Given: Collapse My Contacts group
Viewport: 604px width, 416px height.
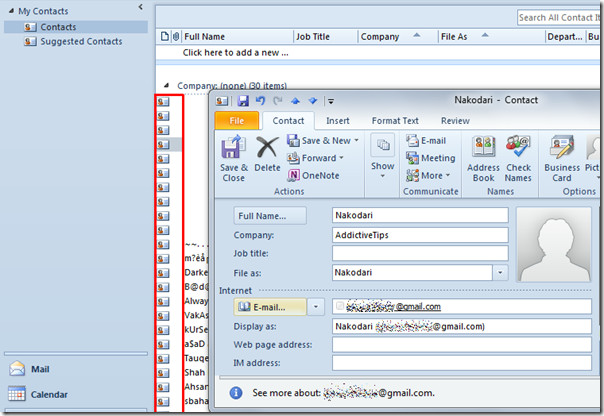Looking at the screenshot, I should click(11, 11).
